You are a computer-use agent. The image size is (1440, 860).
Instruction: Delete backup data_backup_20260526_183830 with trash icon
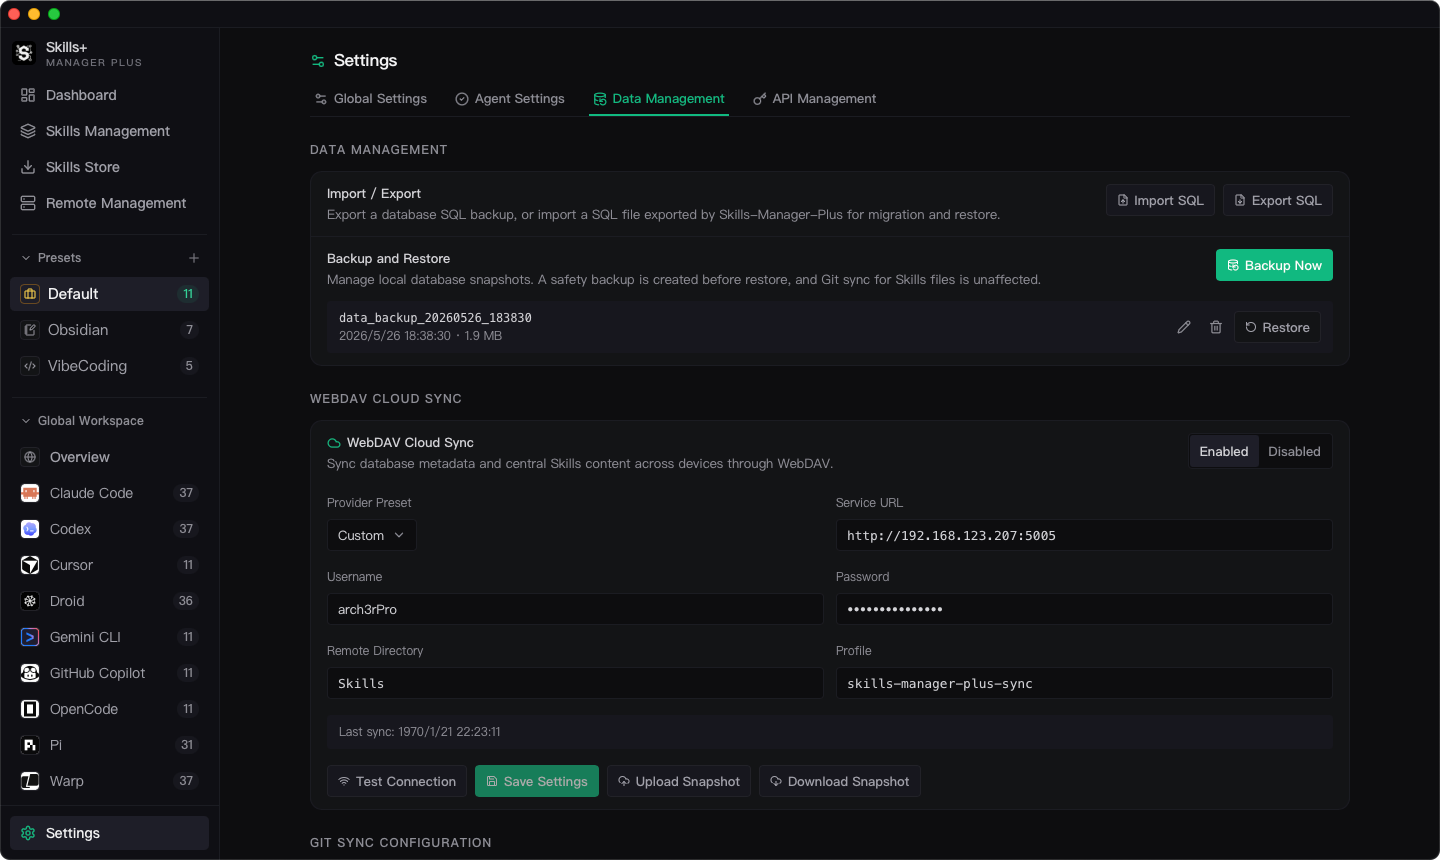click(1216, 327)
